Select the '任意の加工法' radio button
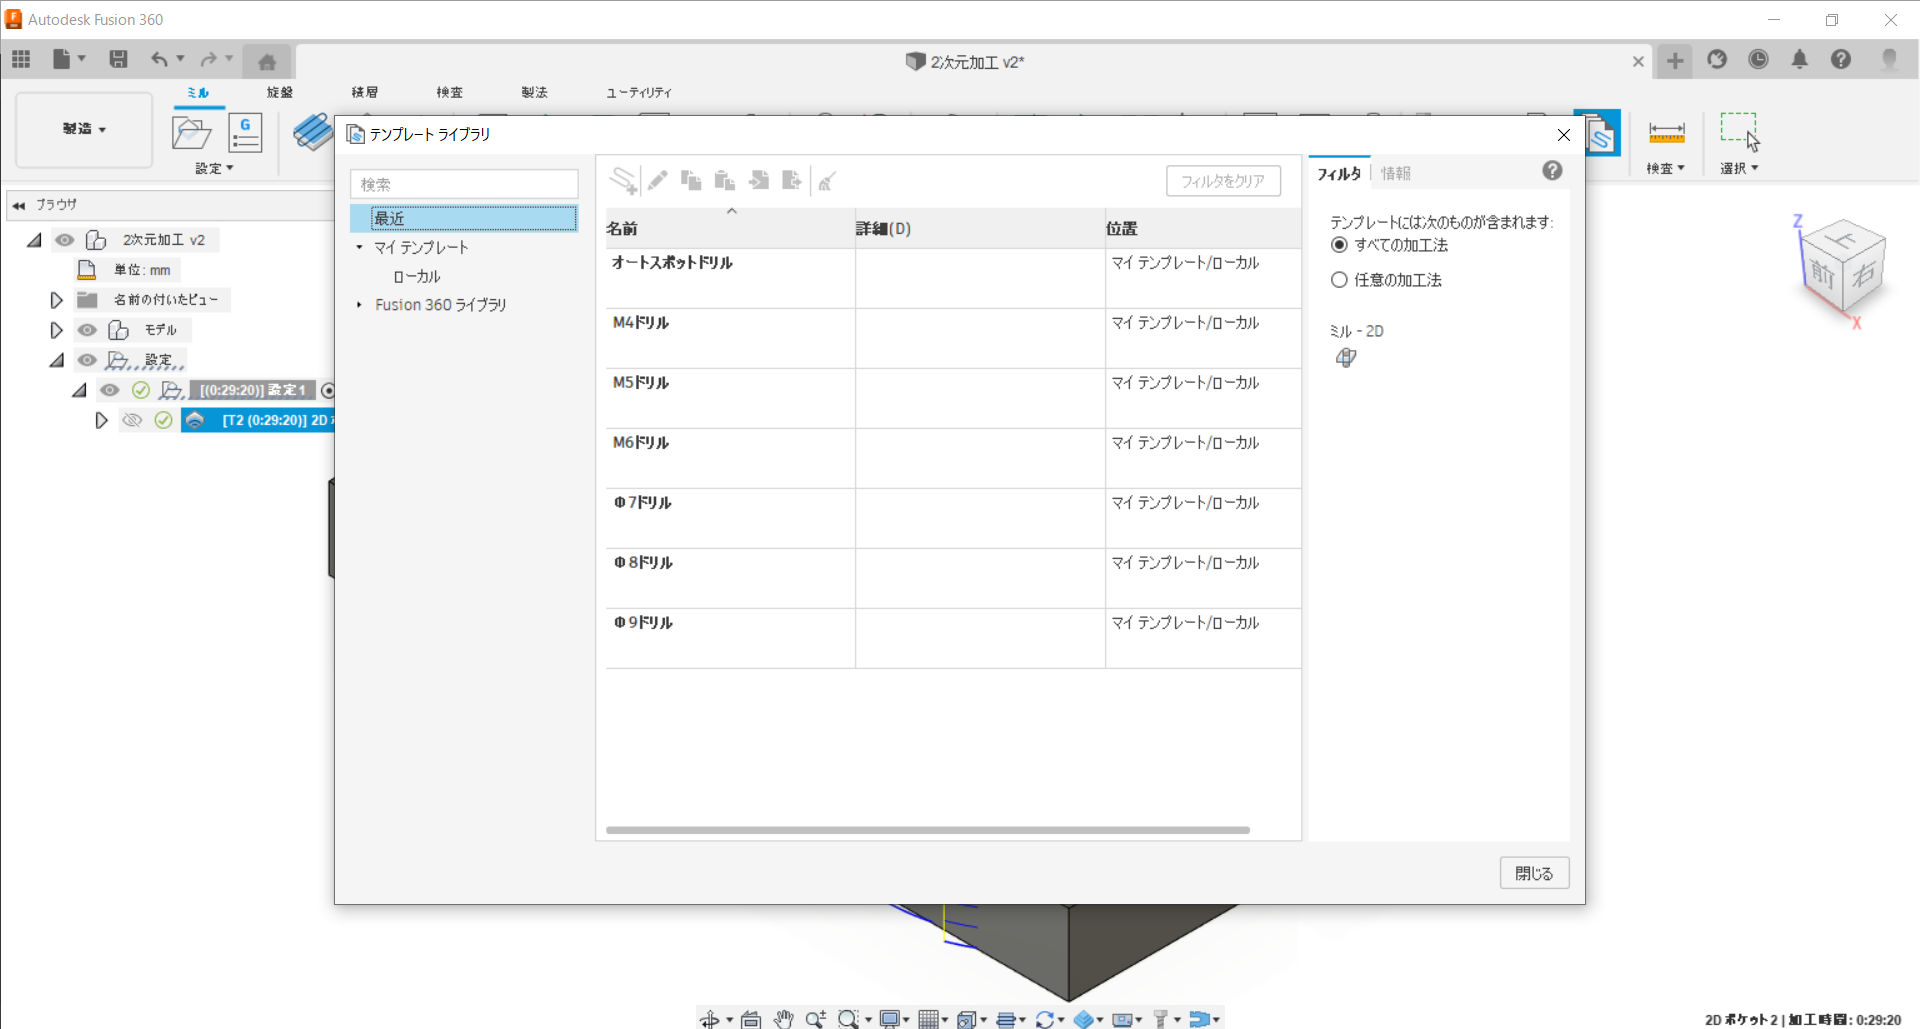Viewport: 1920px width, 1029px height. coord(1340,280)
